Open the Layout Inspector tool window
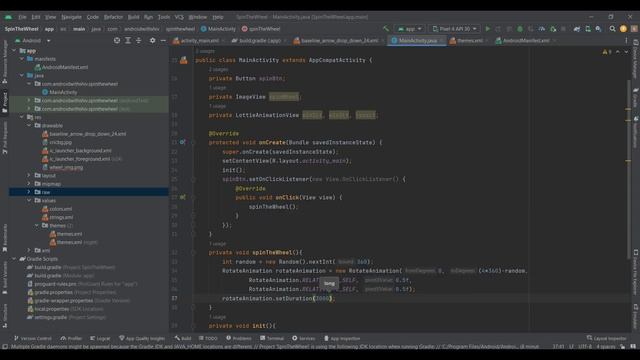Screen dimensions: 640x360 pos(607,338)
